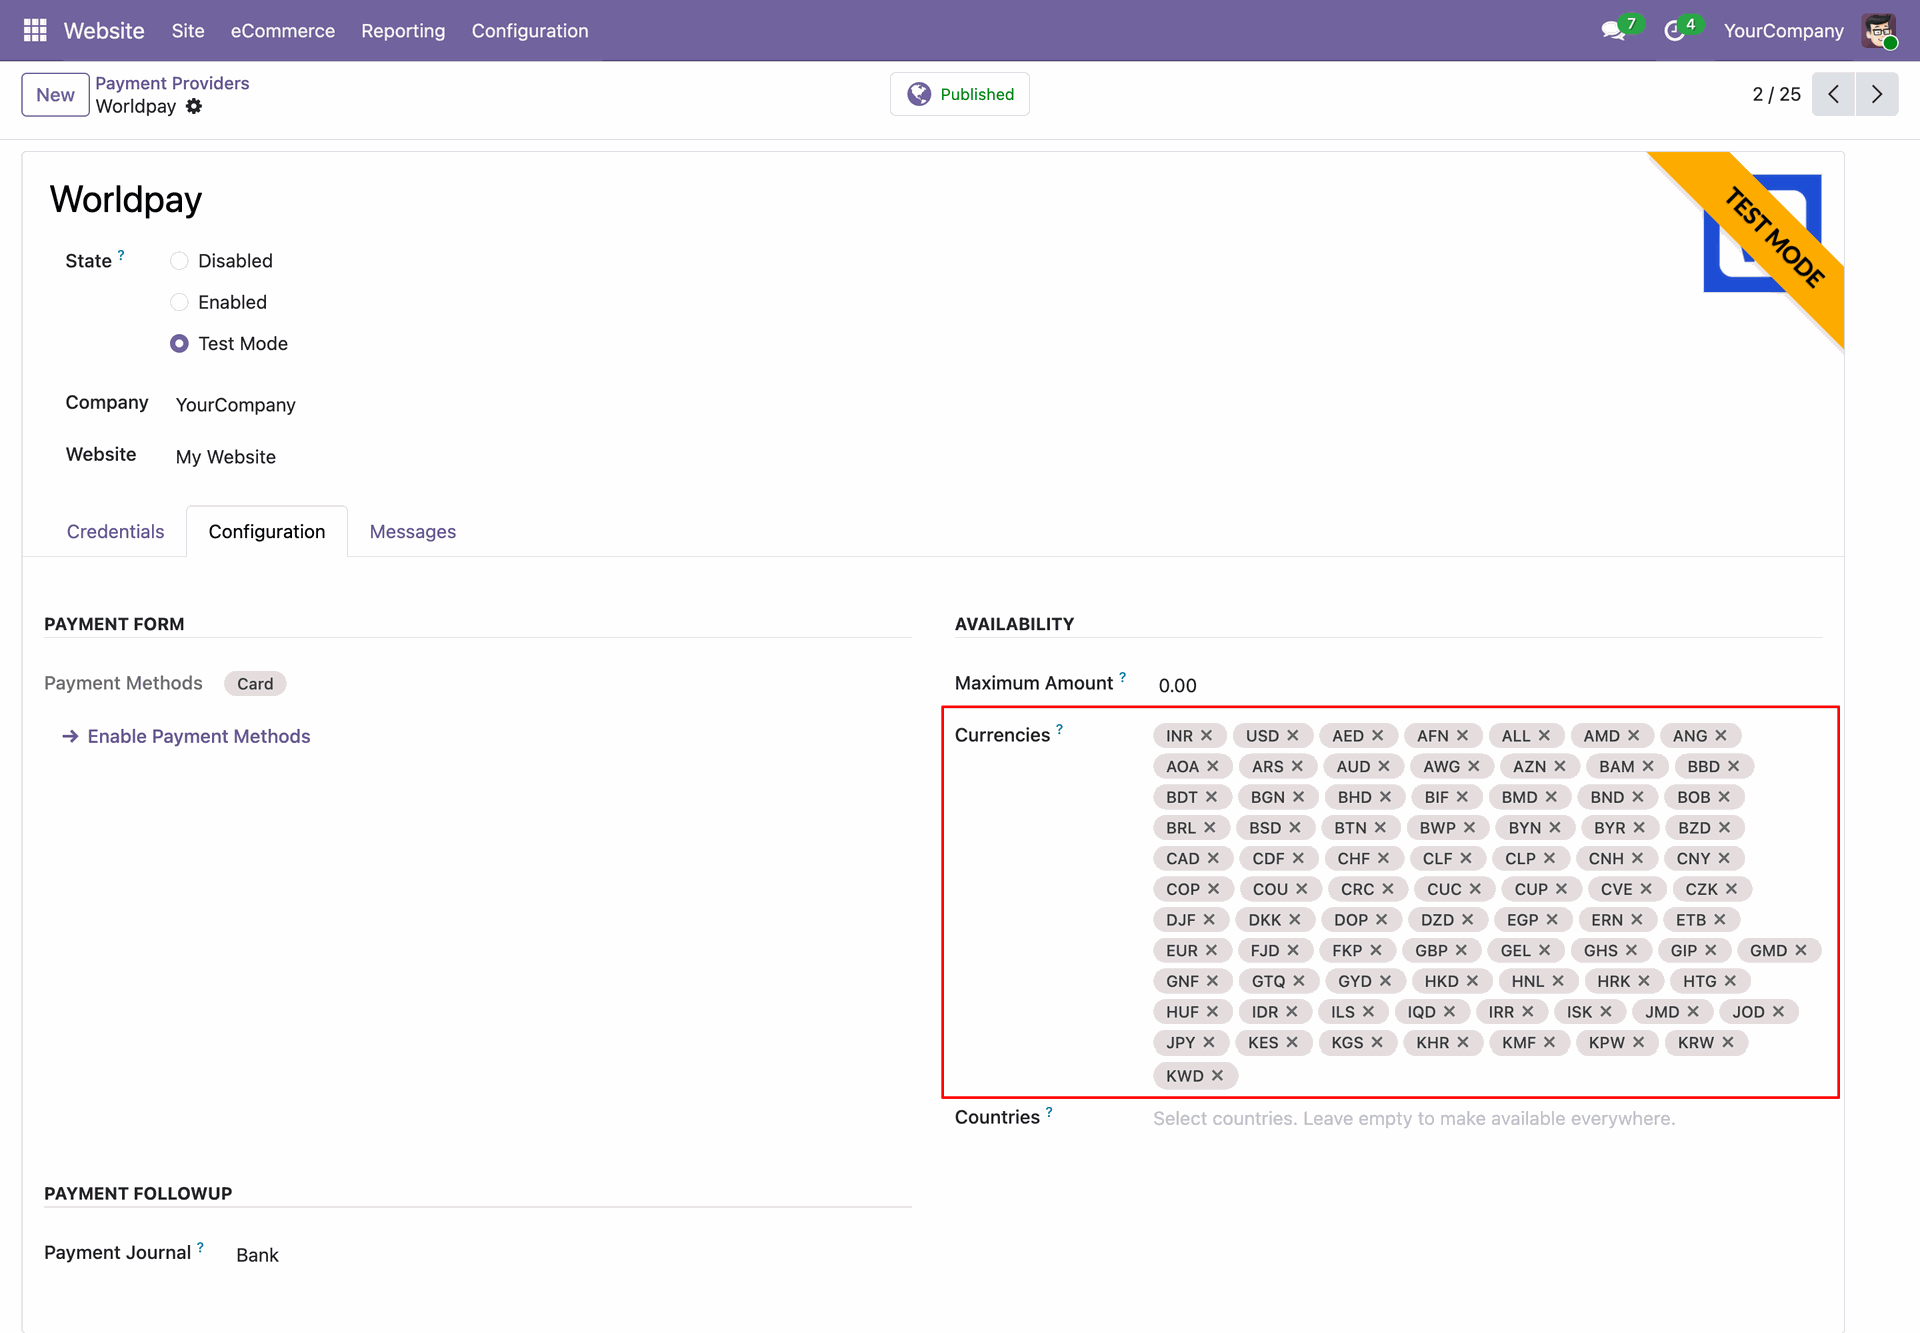This screenshot has width=1920, height=1333.
Task: Remove the JPY currency tag
Action: tap(1209, 1042)
